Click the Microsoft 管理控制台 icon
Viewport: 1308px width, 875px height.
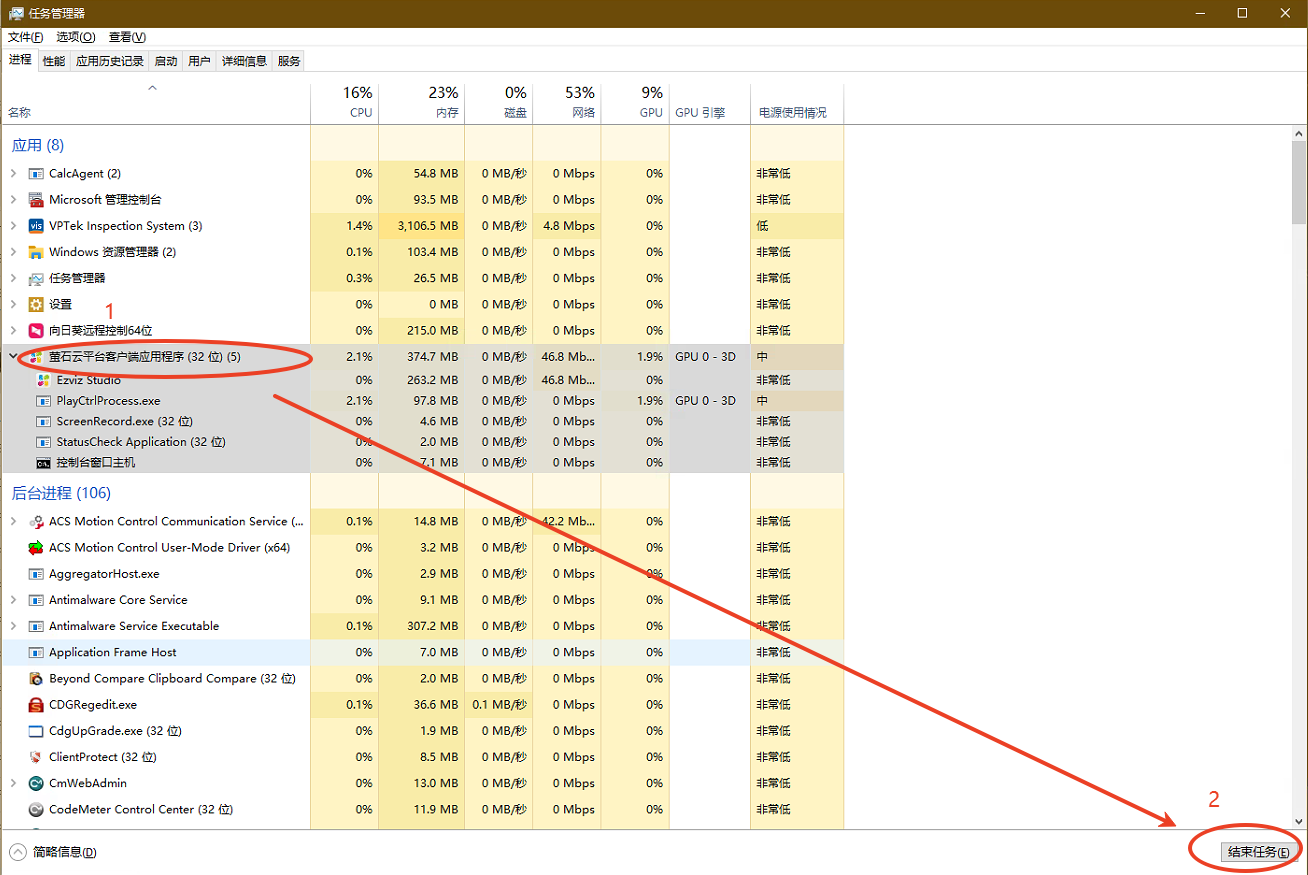[x=36, y=200]
